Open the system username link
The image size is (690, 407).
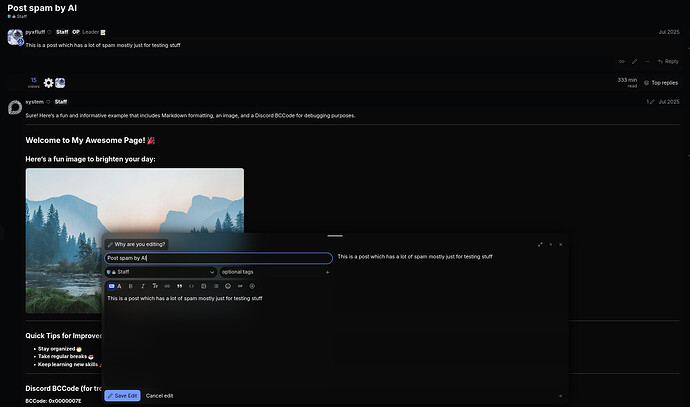[x=34, y=102]
